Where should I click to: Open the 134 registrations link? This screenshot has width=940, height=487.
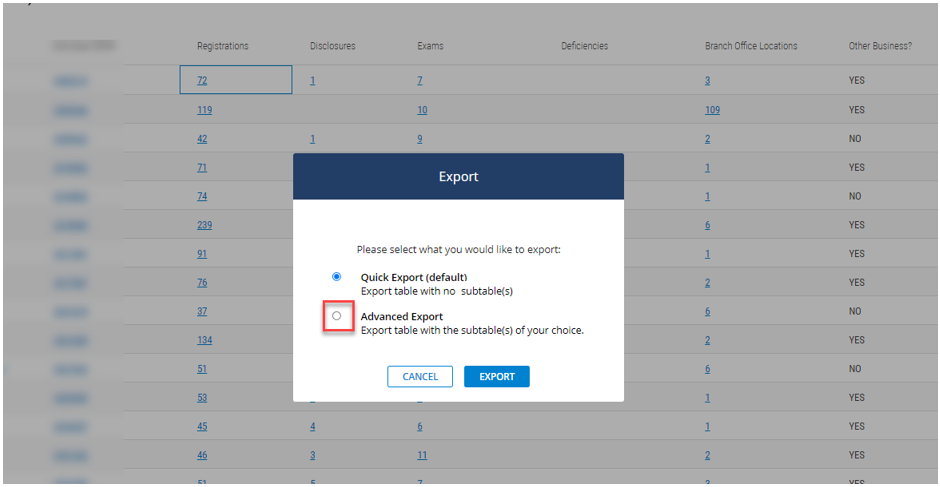pos(204,340)
